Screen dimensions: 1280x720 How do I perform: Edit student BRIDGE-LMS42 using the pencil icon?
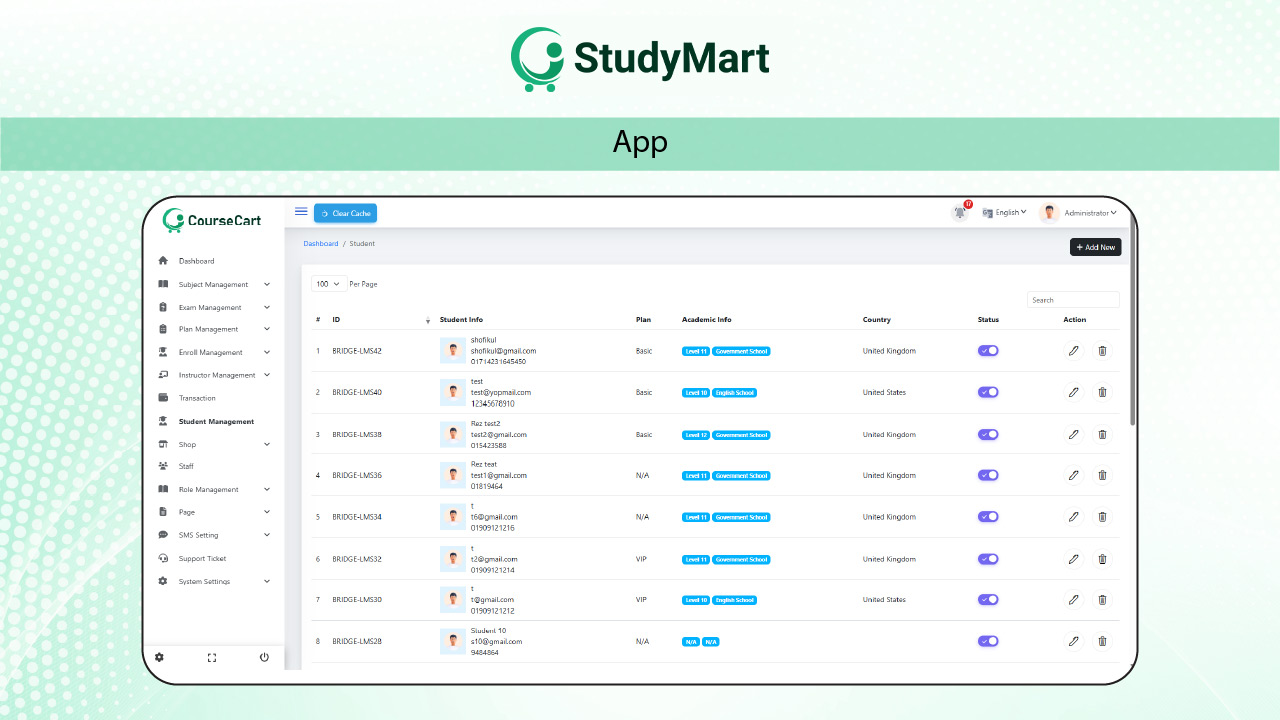1073,350
